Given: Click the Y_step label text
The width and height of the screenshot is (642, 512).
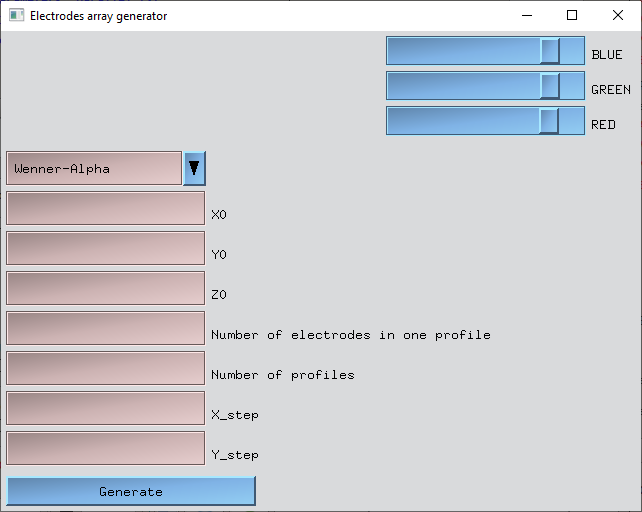Looking at the screenshot, I should [235, 455].
